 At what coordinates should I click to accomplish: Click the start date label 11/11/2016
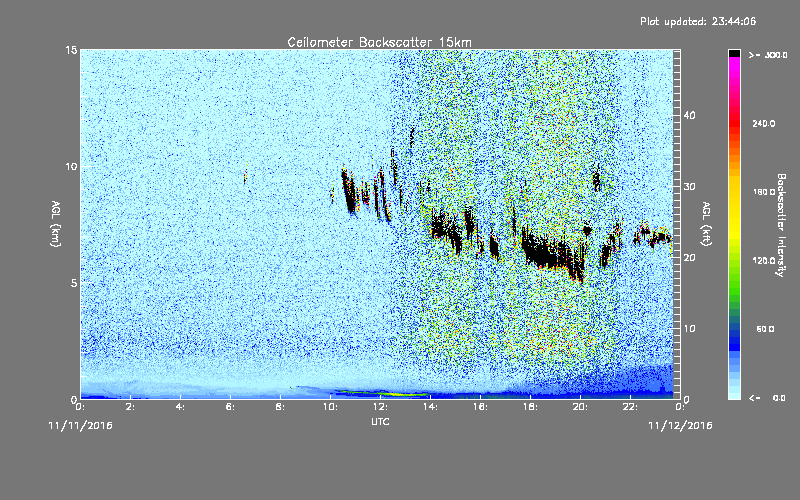[x=80, y=425]
